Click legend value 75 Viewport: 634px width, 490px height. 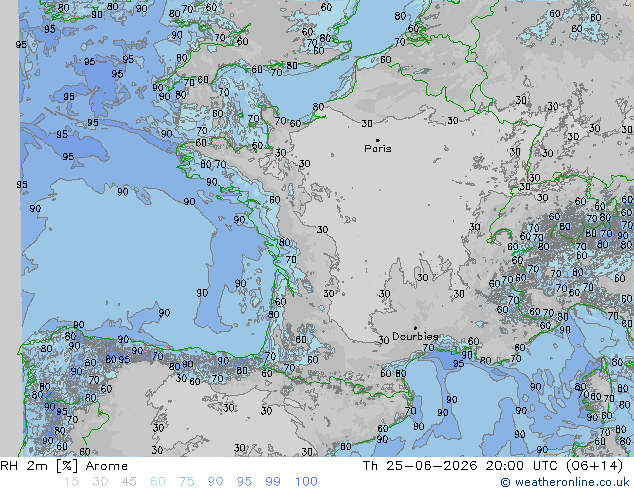186,482
